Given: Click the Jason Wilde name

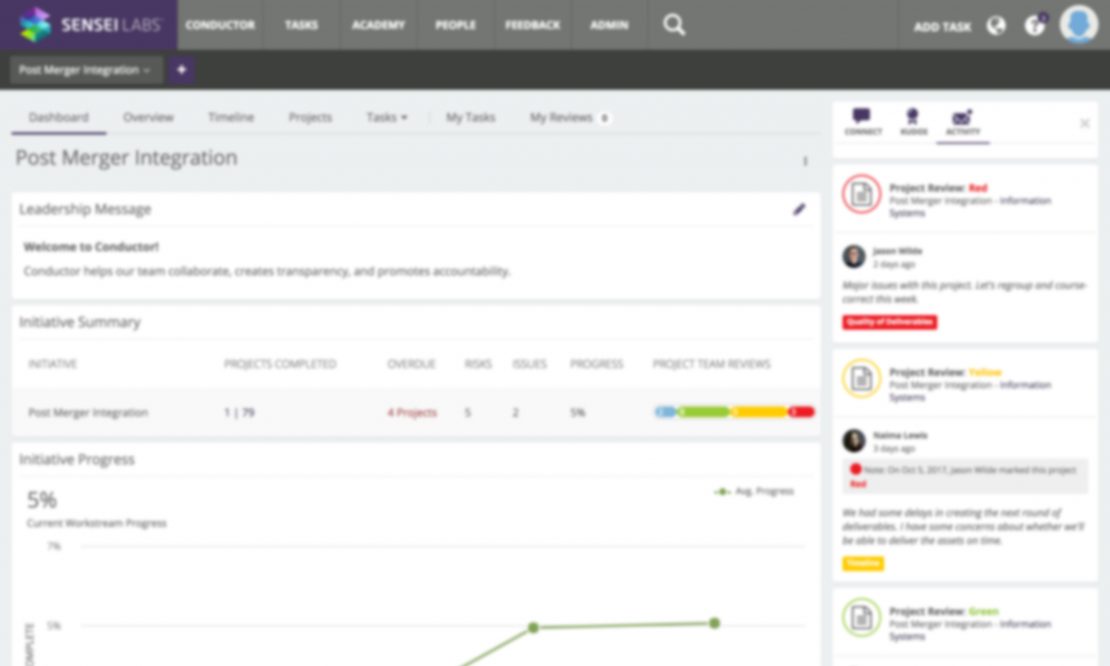Looking at the screenshot, I should 898,251.
